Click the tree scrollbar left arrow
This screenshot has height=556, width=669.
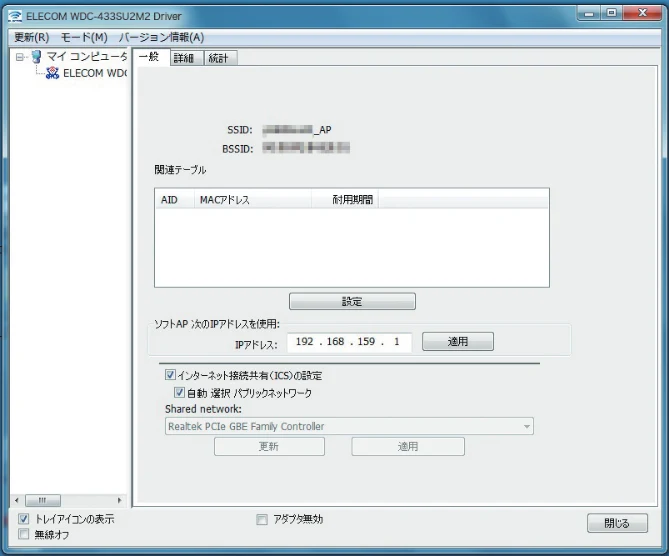(16, 500)
